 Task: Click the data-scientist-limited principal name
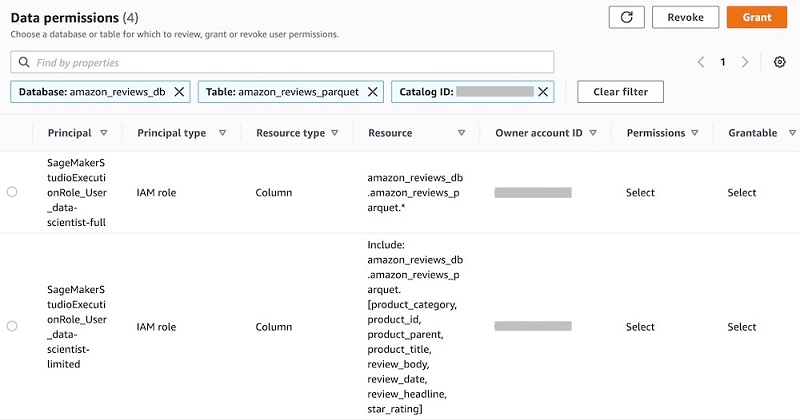pos(77,327)
